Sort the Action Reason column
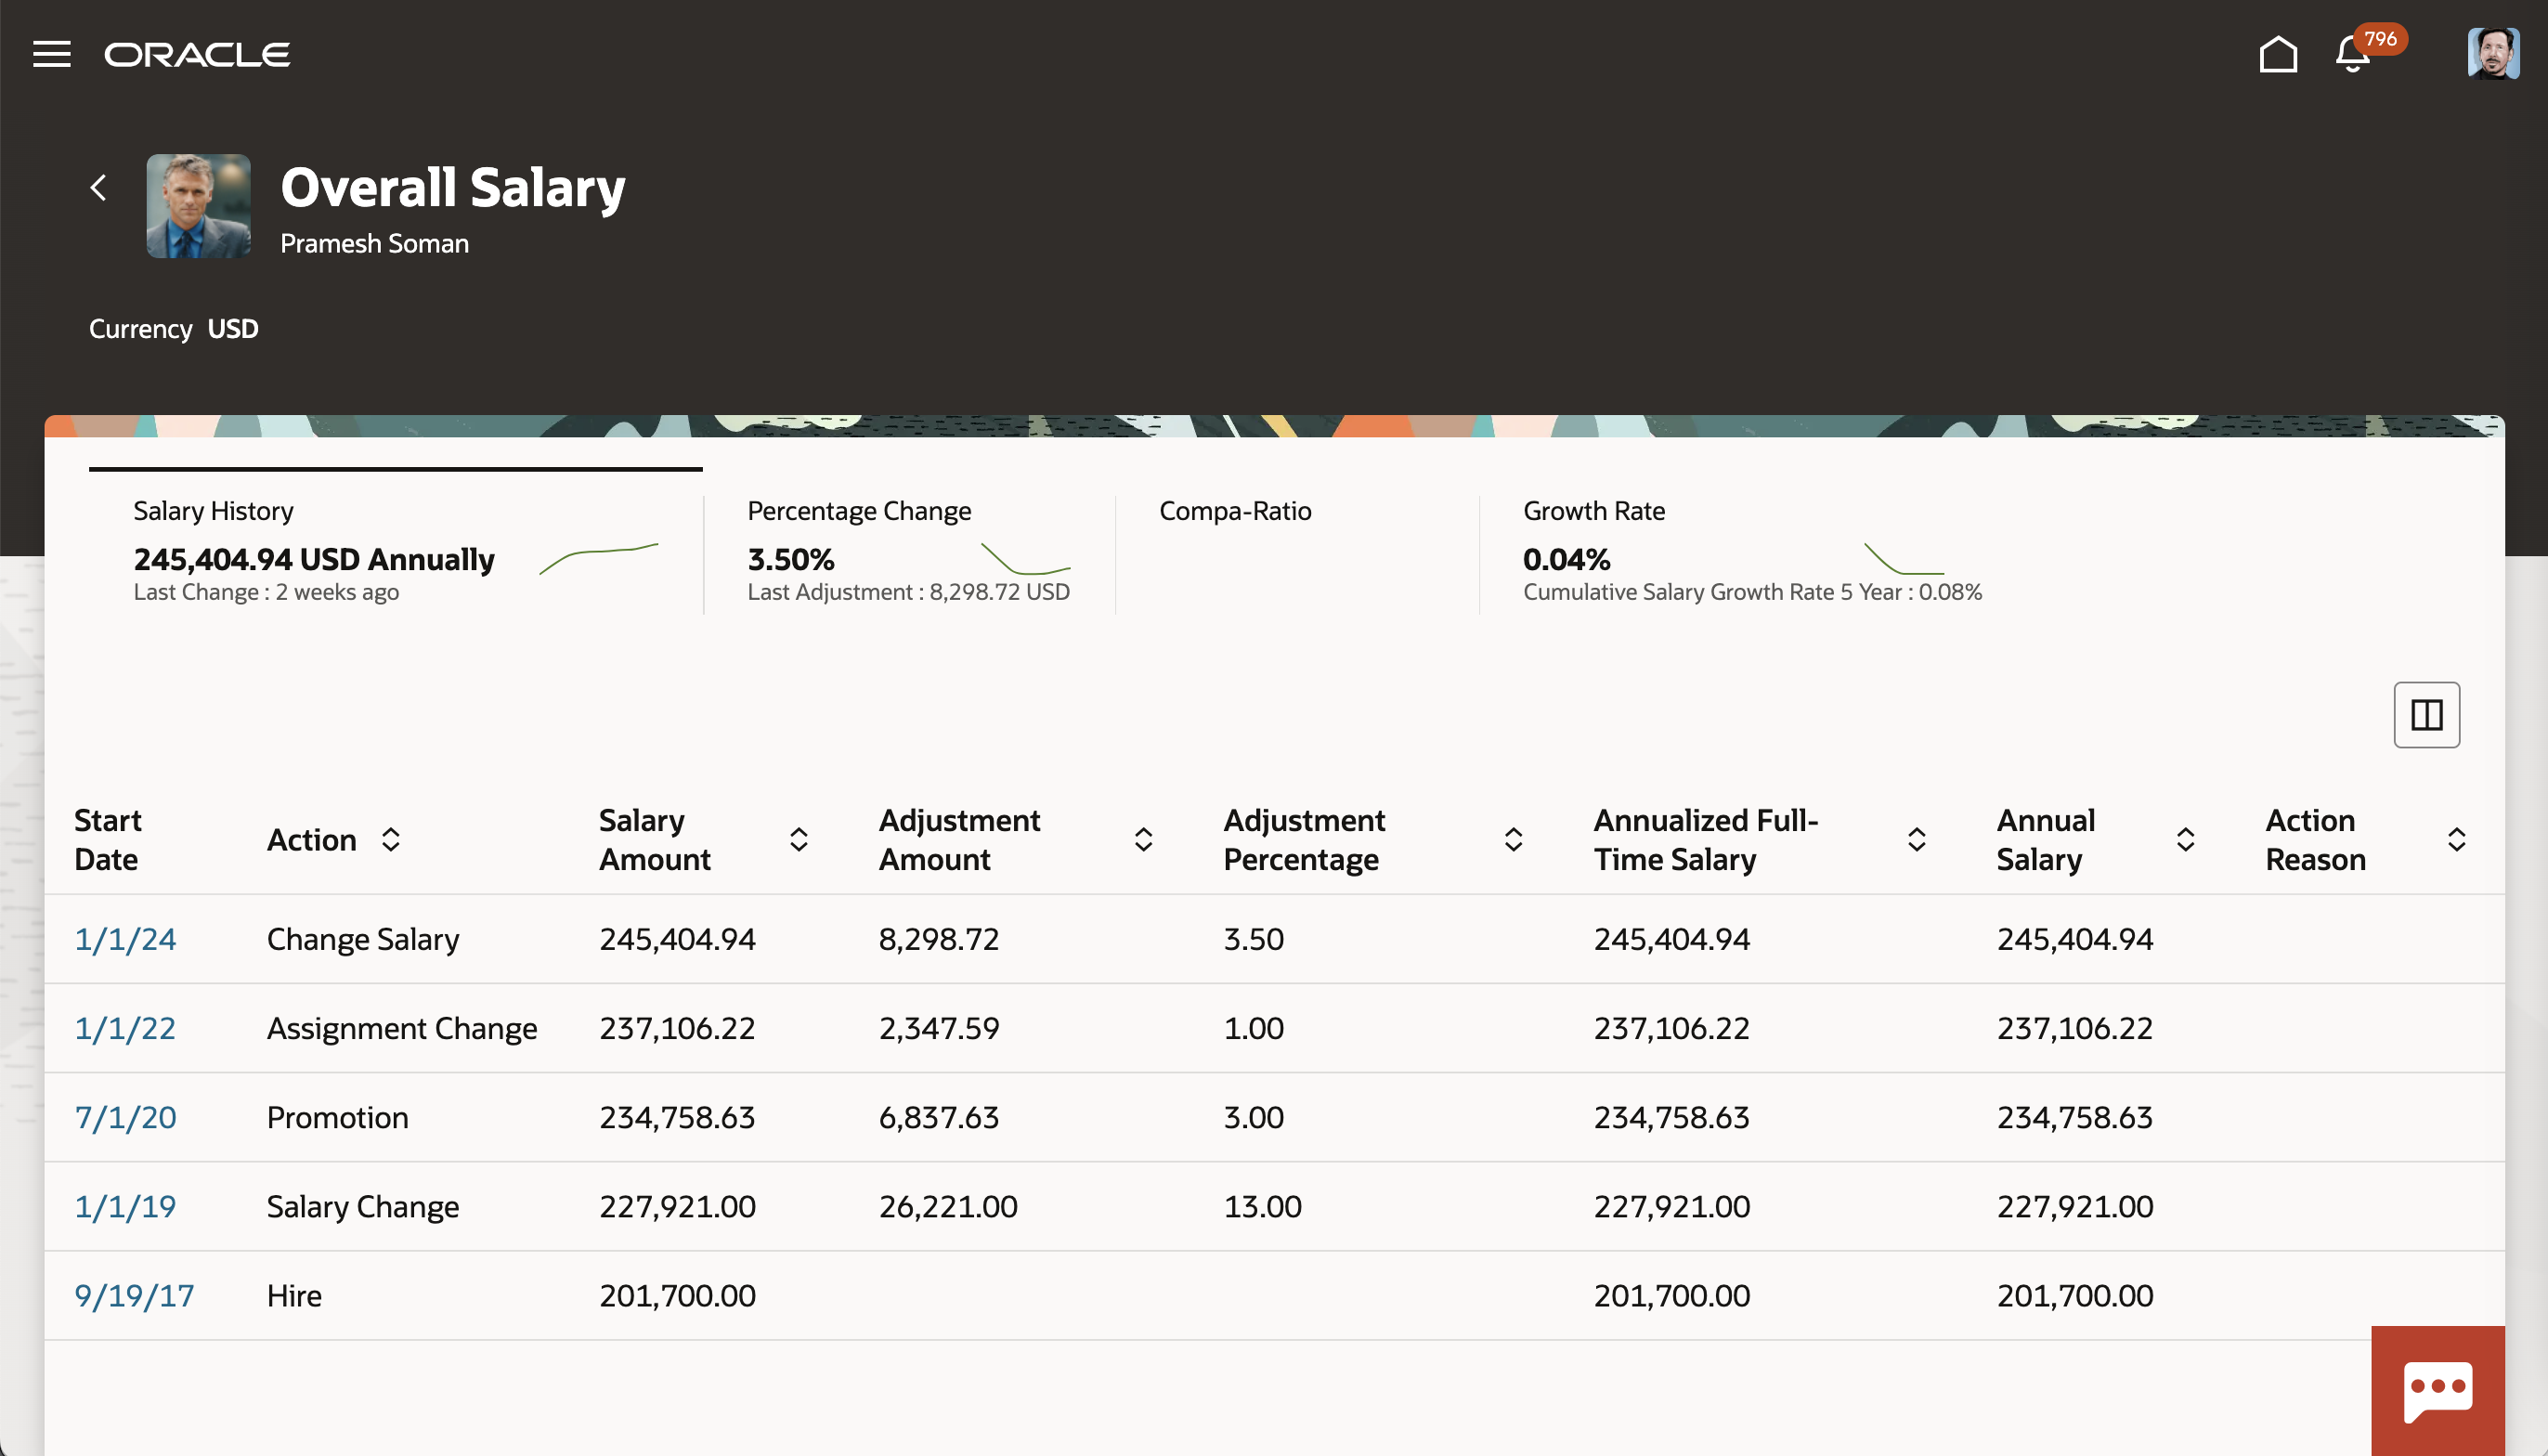This screenshot has height=1456, width=2548. (x=2456, y=839)
